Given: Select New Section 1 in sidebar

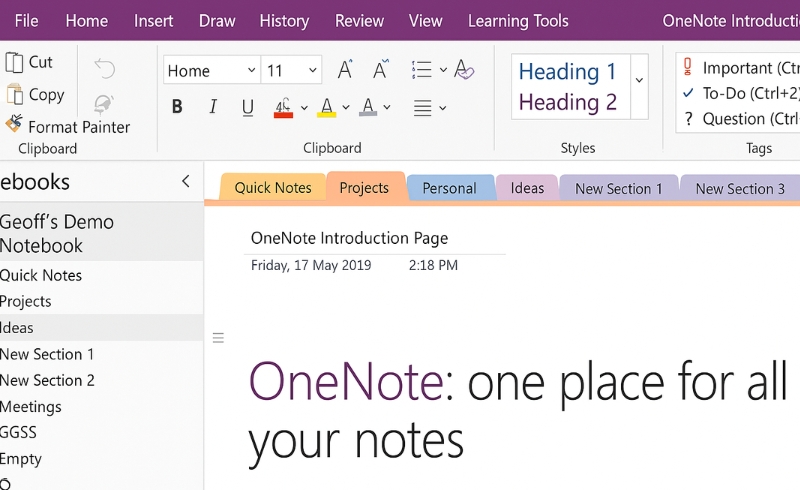Looking at the screenshot, I should pos(102,354).
